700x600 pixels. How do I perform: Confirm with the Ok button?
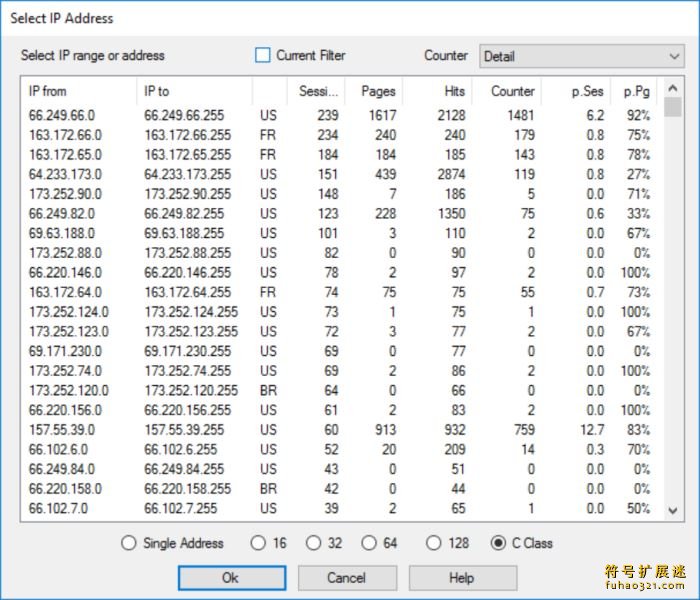click(232, 578)
